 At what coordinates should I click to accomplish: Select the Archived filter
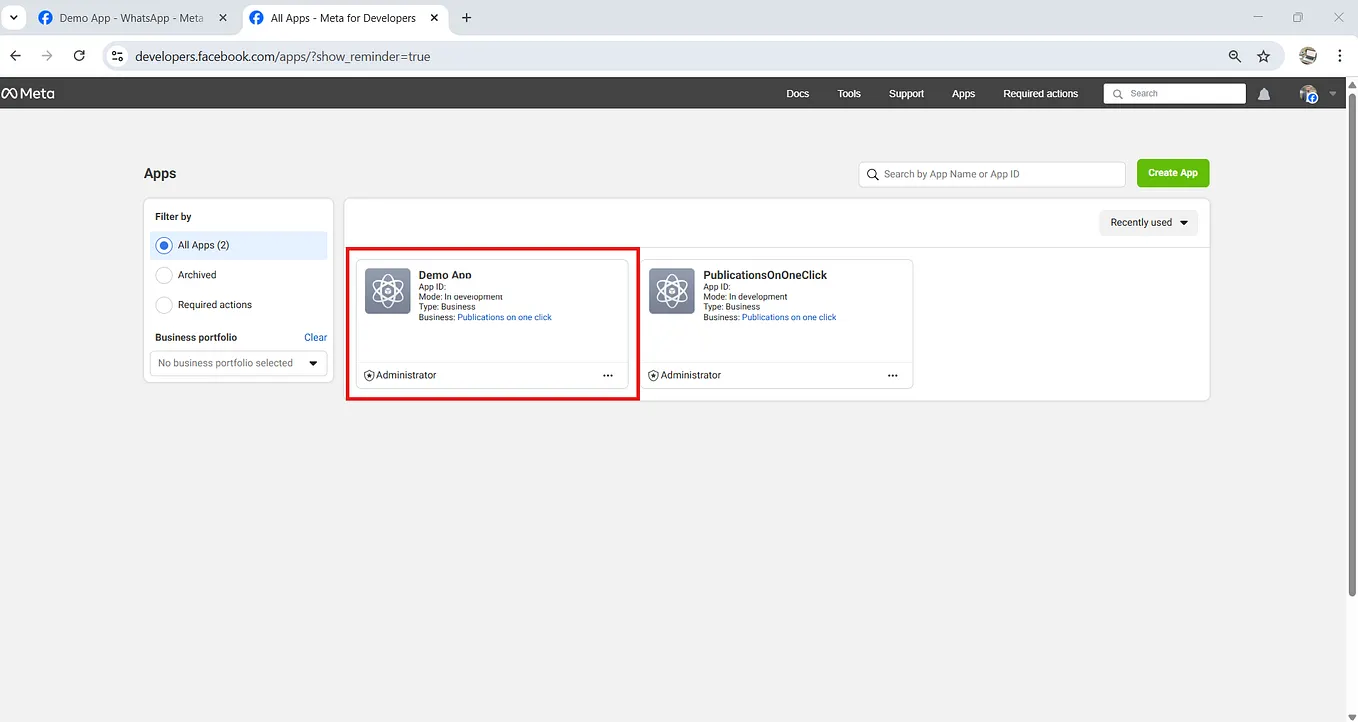pos(163,275)
